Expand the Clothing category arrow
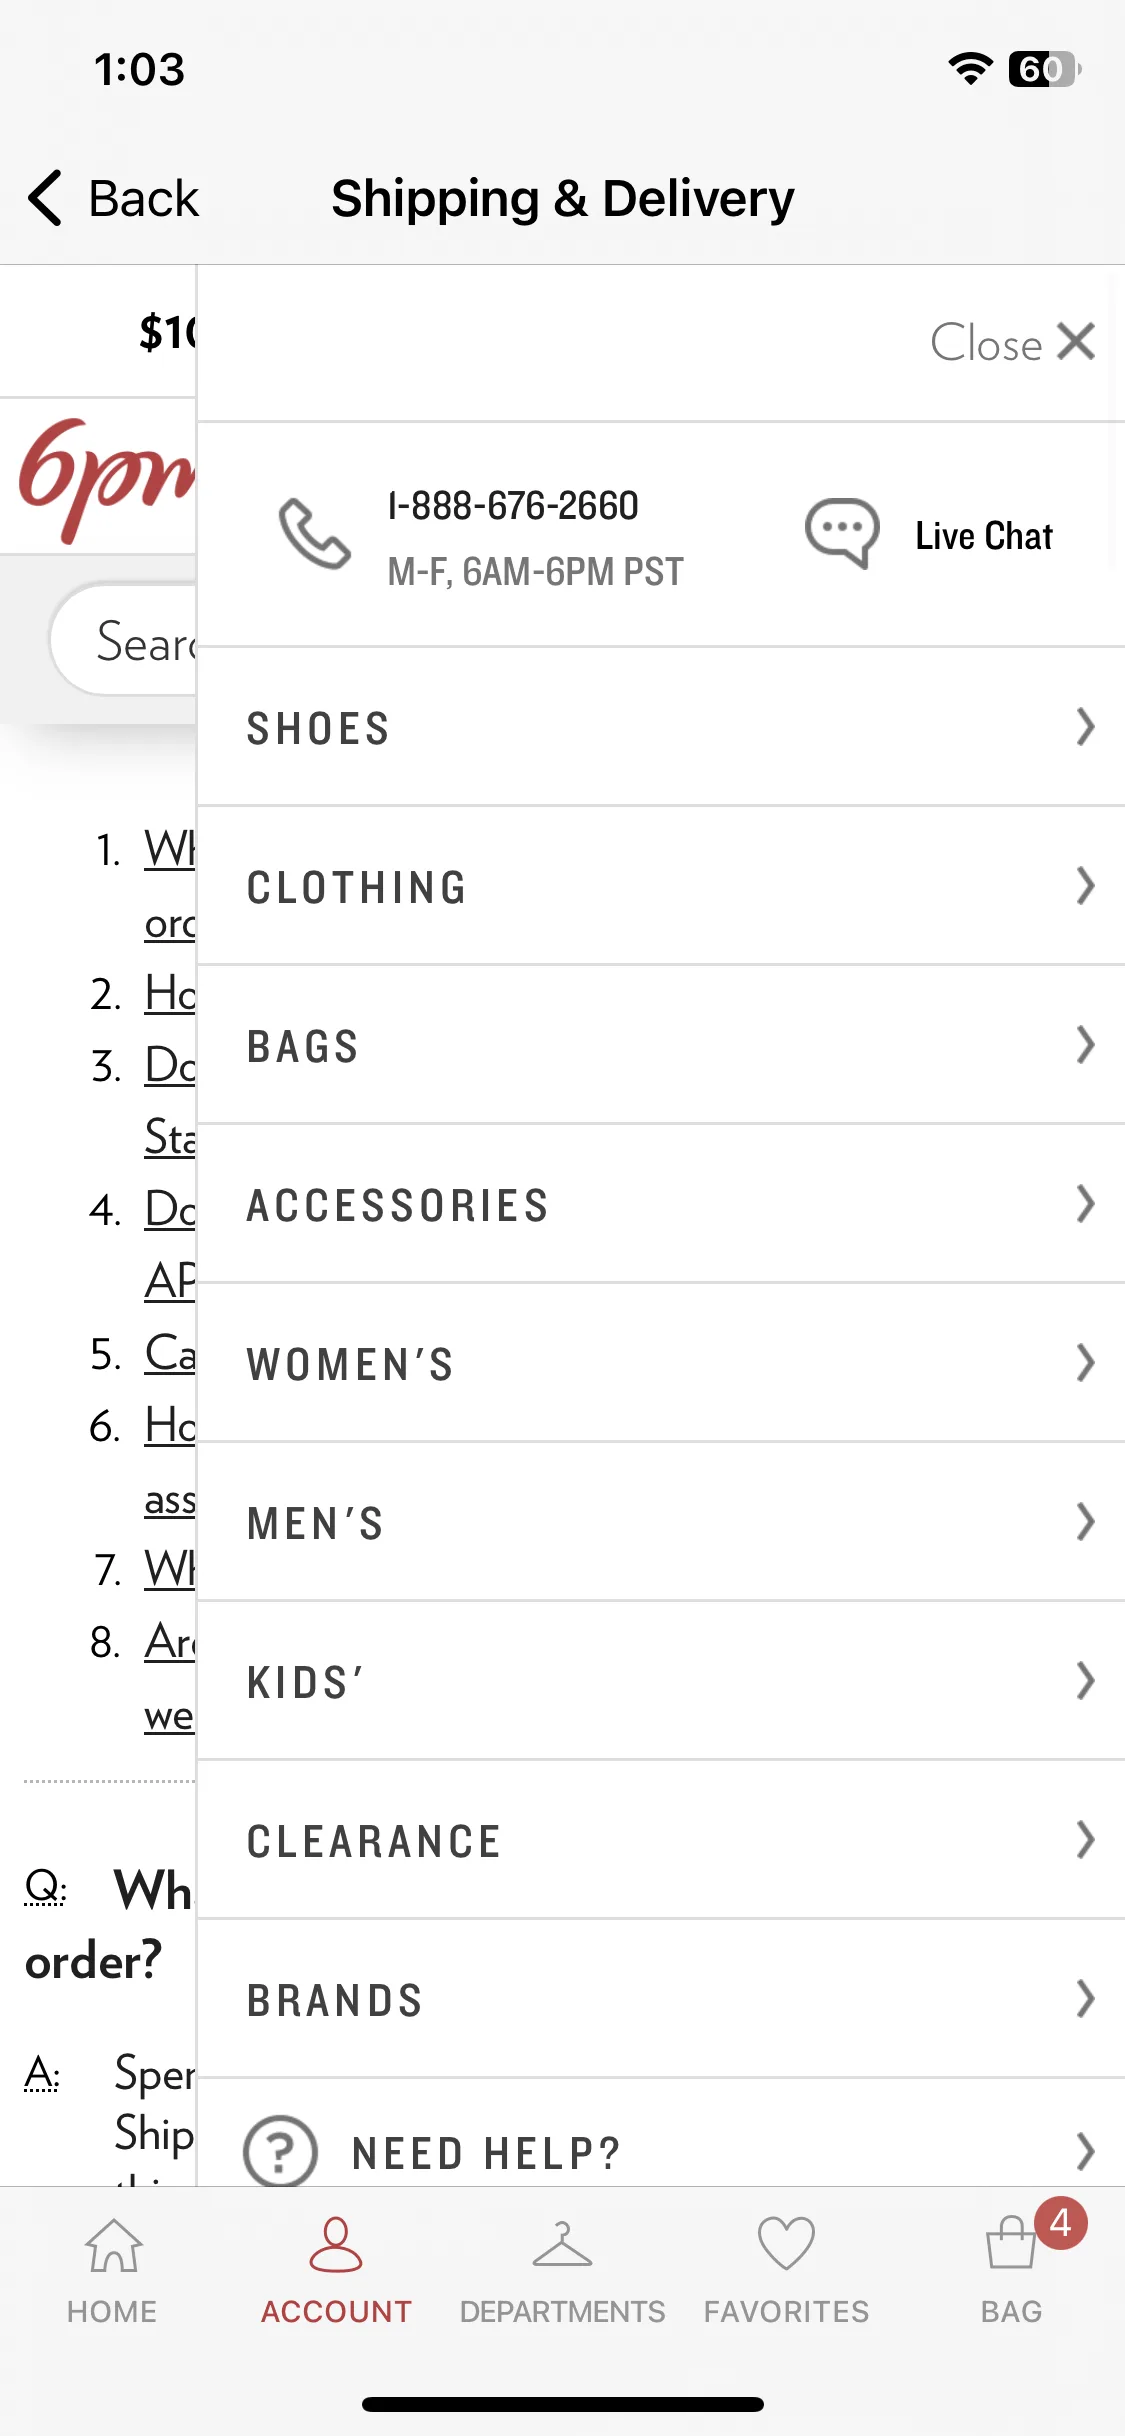Viewport: 1125px width, 2436px height. tap(1085, 885)
